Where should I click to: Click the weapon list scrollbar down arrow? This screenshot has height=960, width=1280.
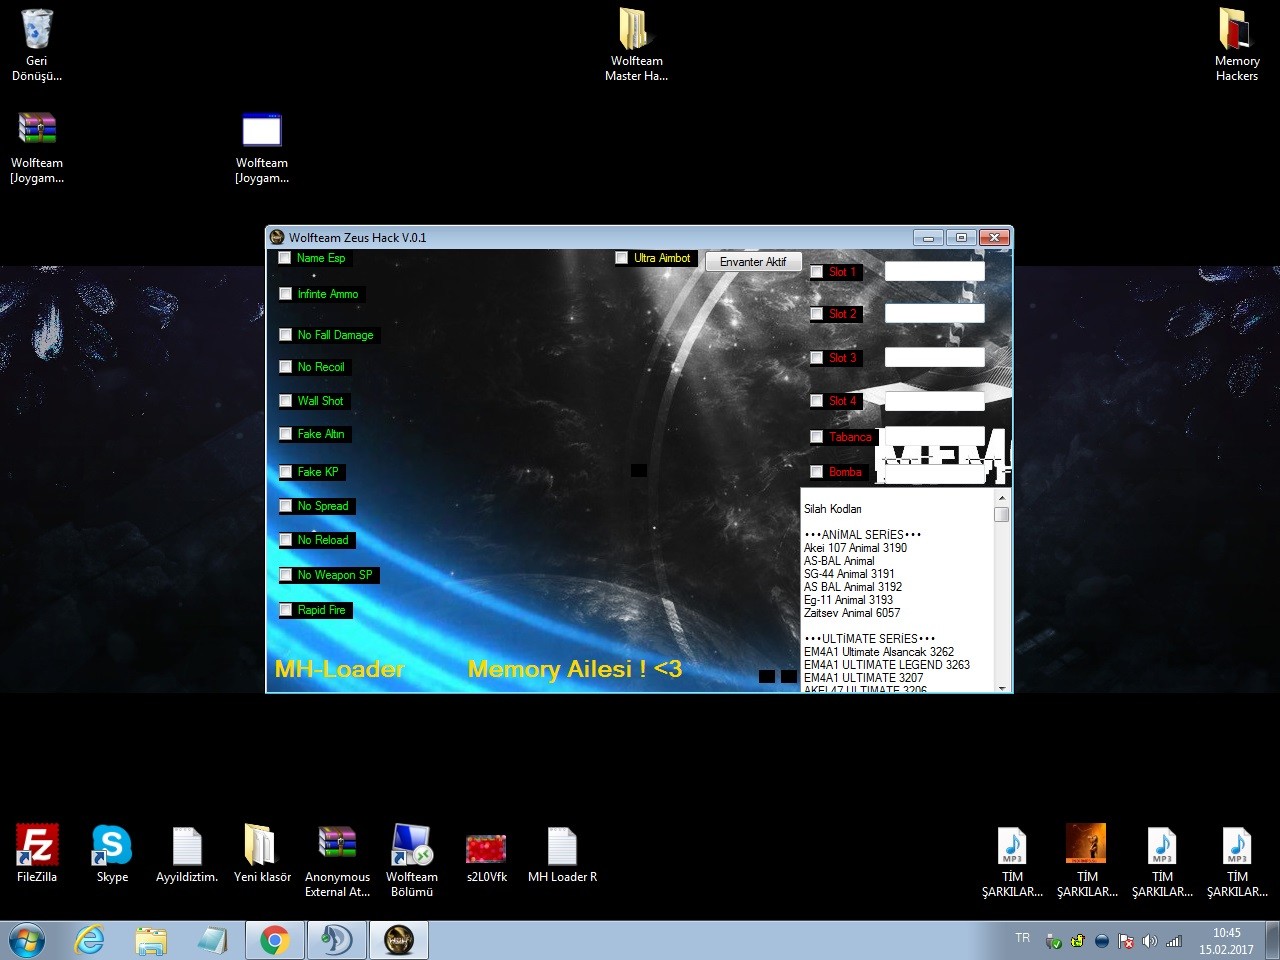click(x=1001, y=686)
